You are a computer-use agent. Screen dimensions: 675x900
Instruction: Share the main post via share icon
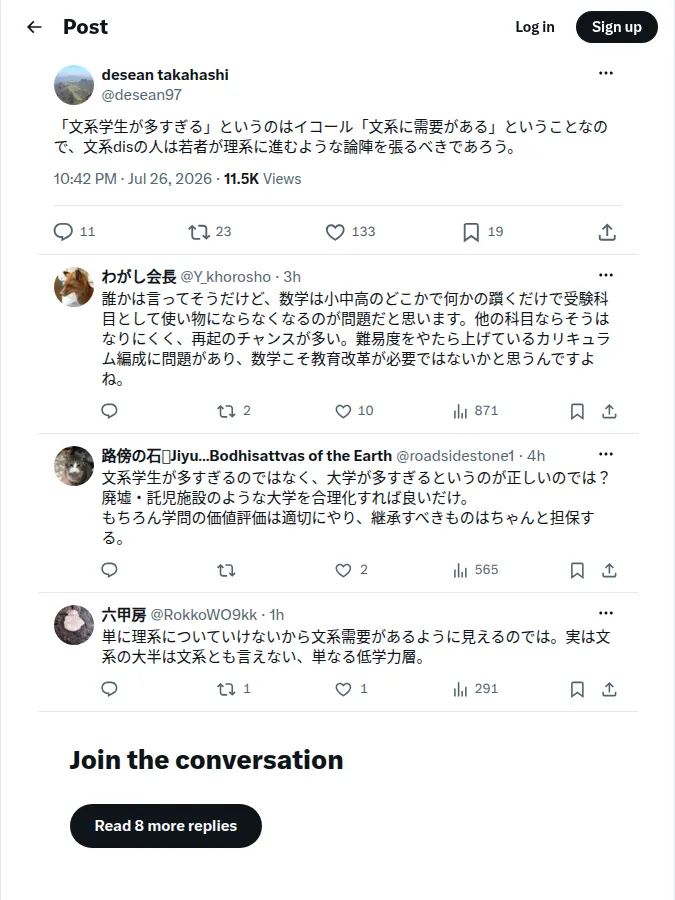click(607, 232)
